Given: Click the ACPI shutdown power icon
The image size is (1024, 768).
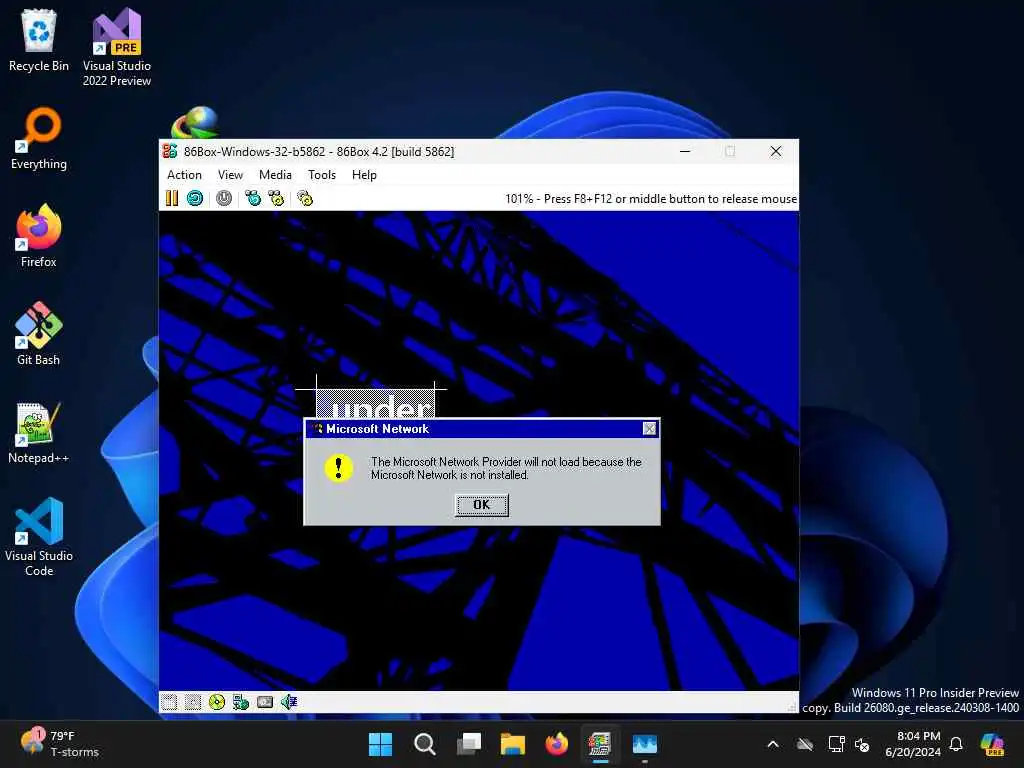Looking at the screenshot, I should [x=224, y=198].
